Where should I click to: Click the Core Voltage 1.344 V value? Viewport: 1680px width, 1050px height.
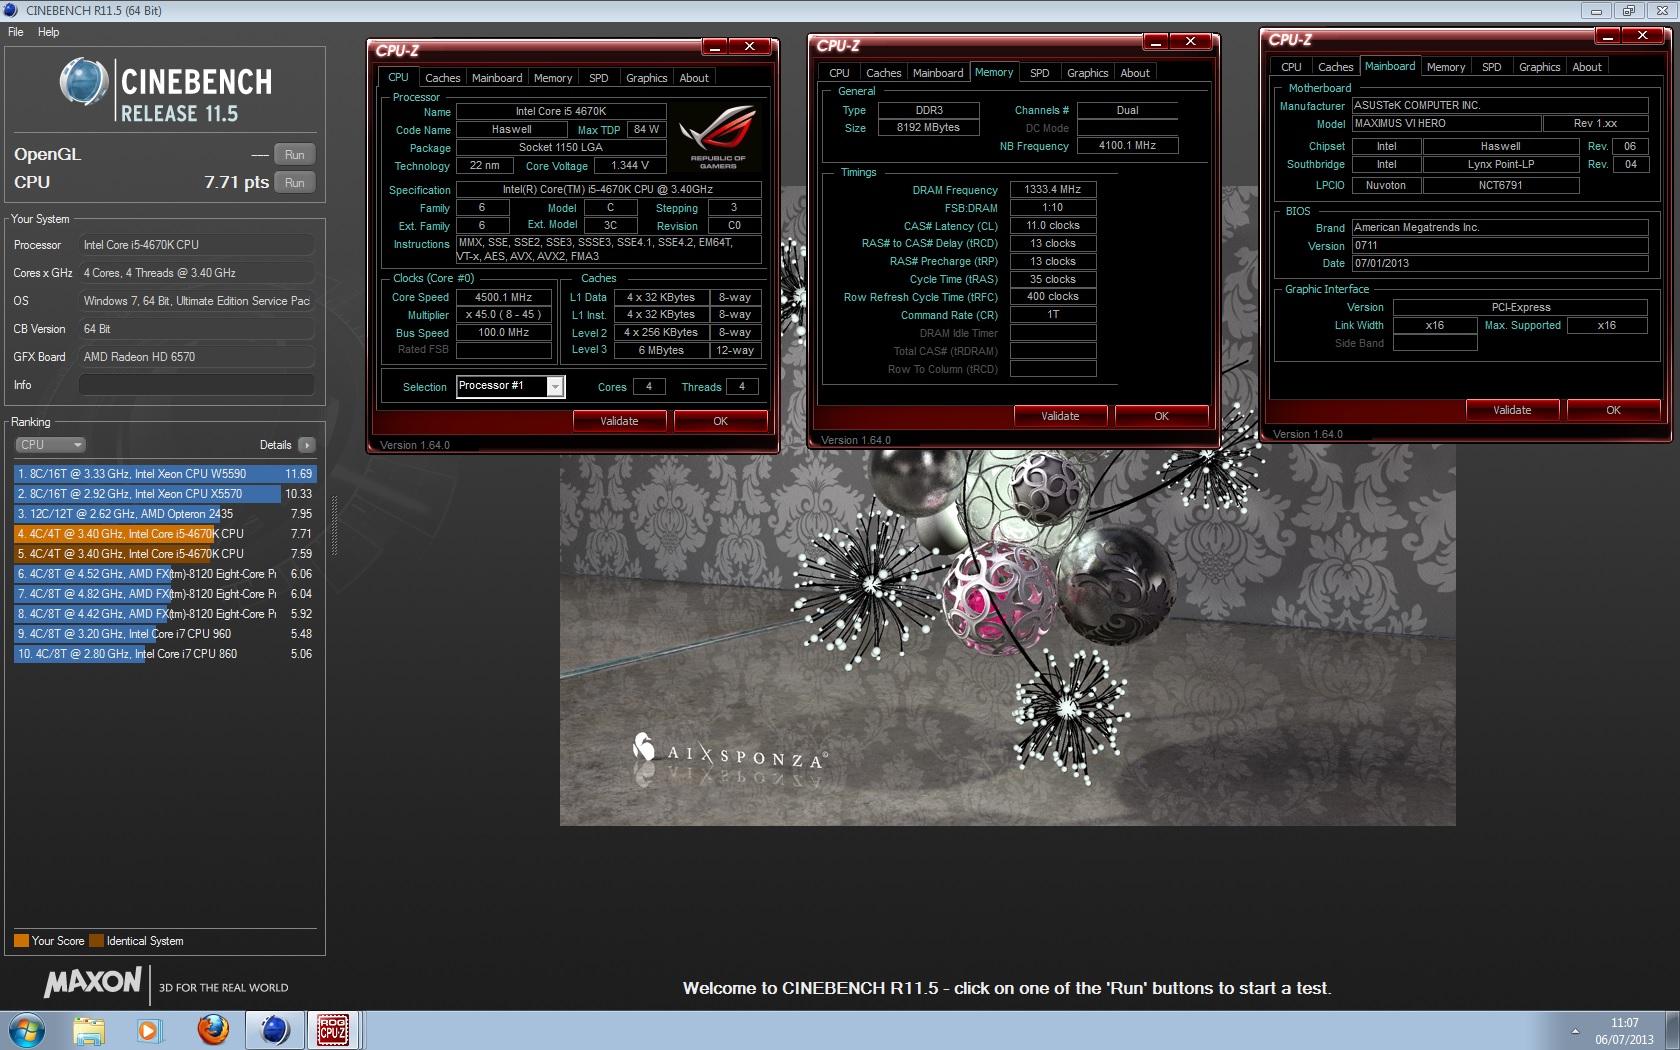tap(630, 166)
